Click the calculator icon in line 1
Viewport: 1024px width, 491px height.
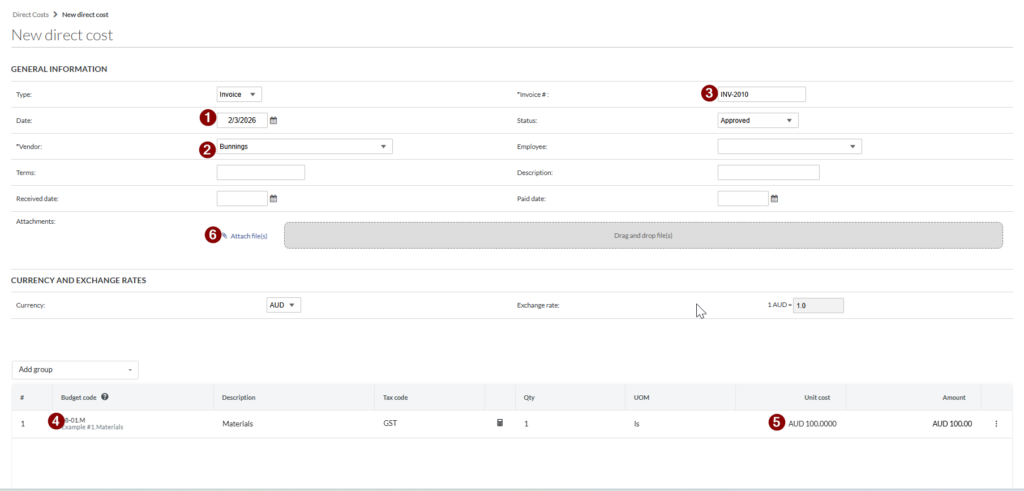coord(500,423)
